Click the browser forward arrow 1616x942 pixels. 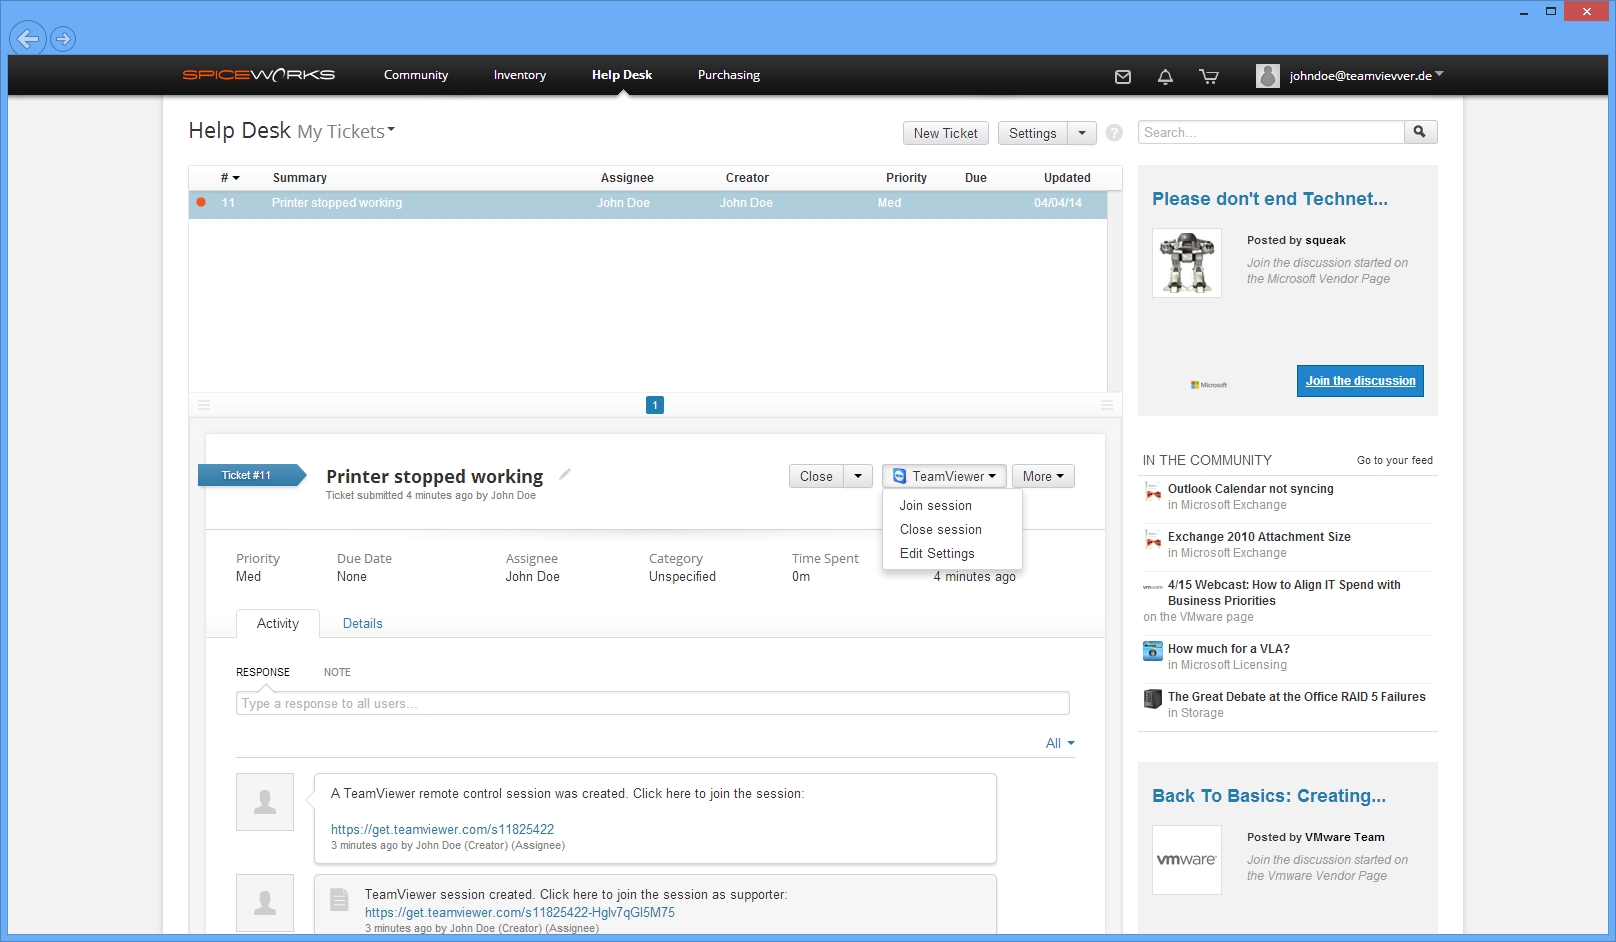click(x=63, y=39)
